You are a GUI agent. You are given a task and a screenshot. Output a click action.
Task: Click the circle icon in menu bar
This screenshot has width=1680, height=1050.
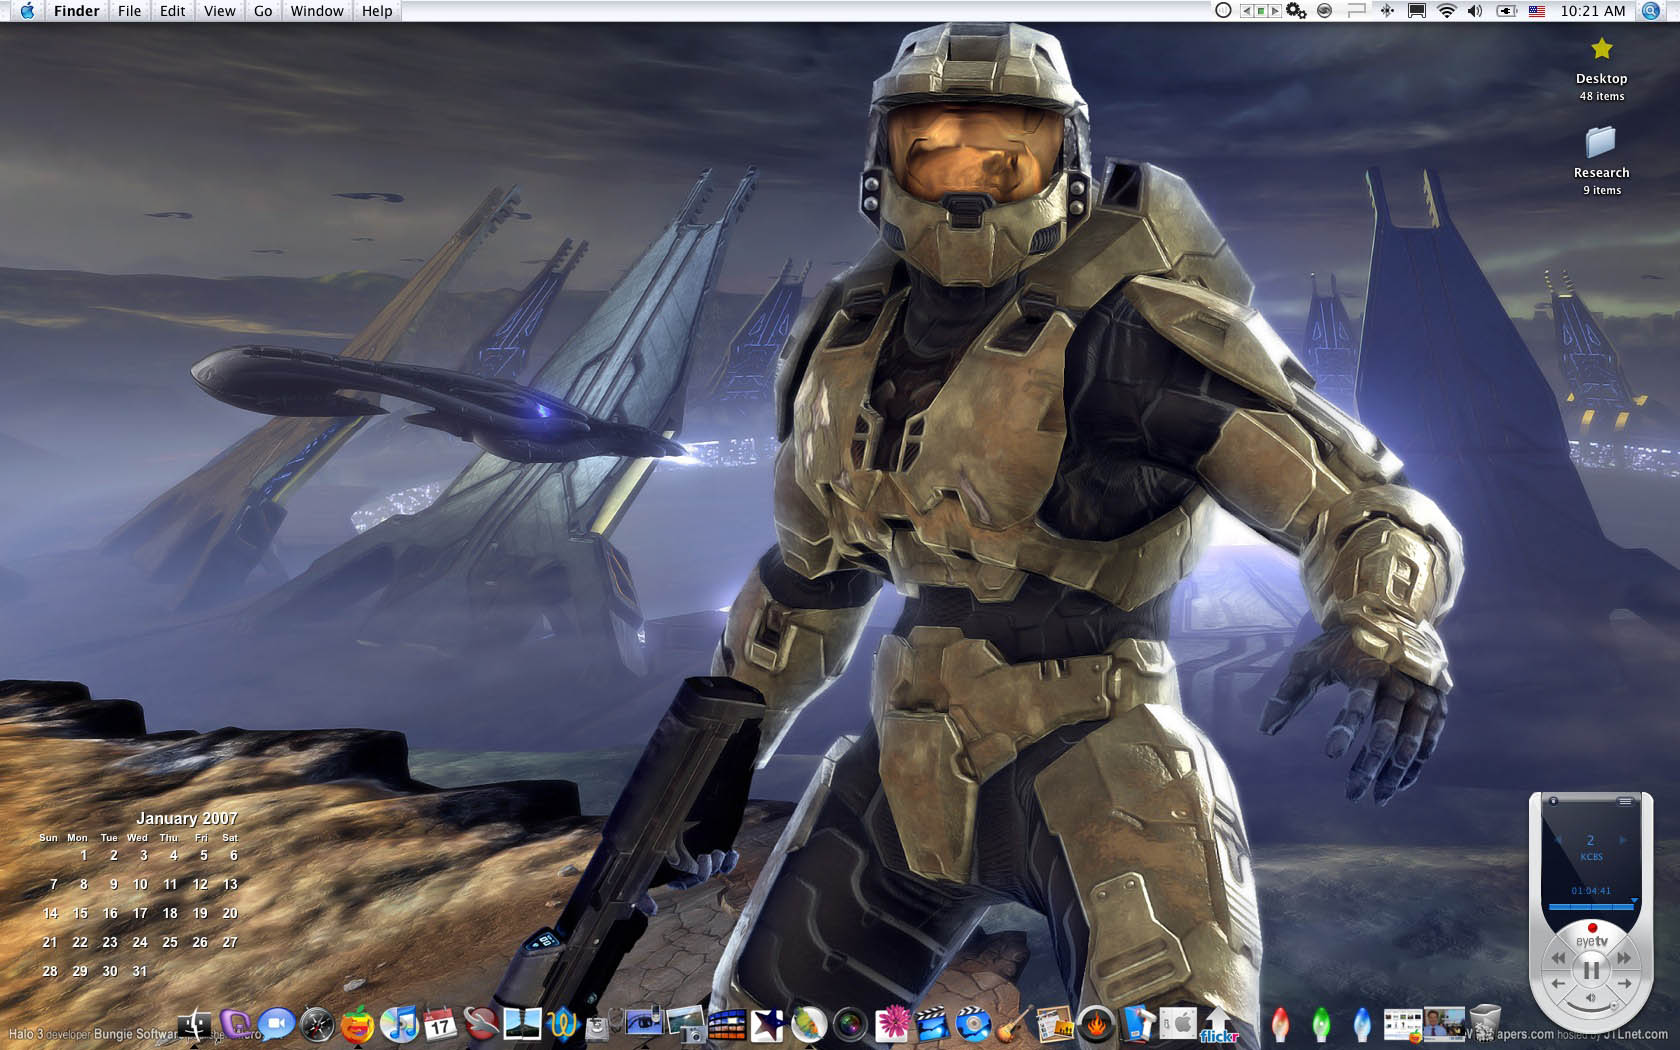click(x=1223, y=11)
